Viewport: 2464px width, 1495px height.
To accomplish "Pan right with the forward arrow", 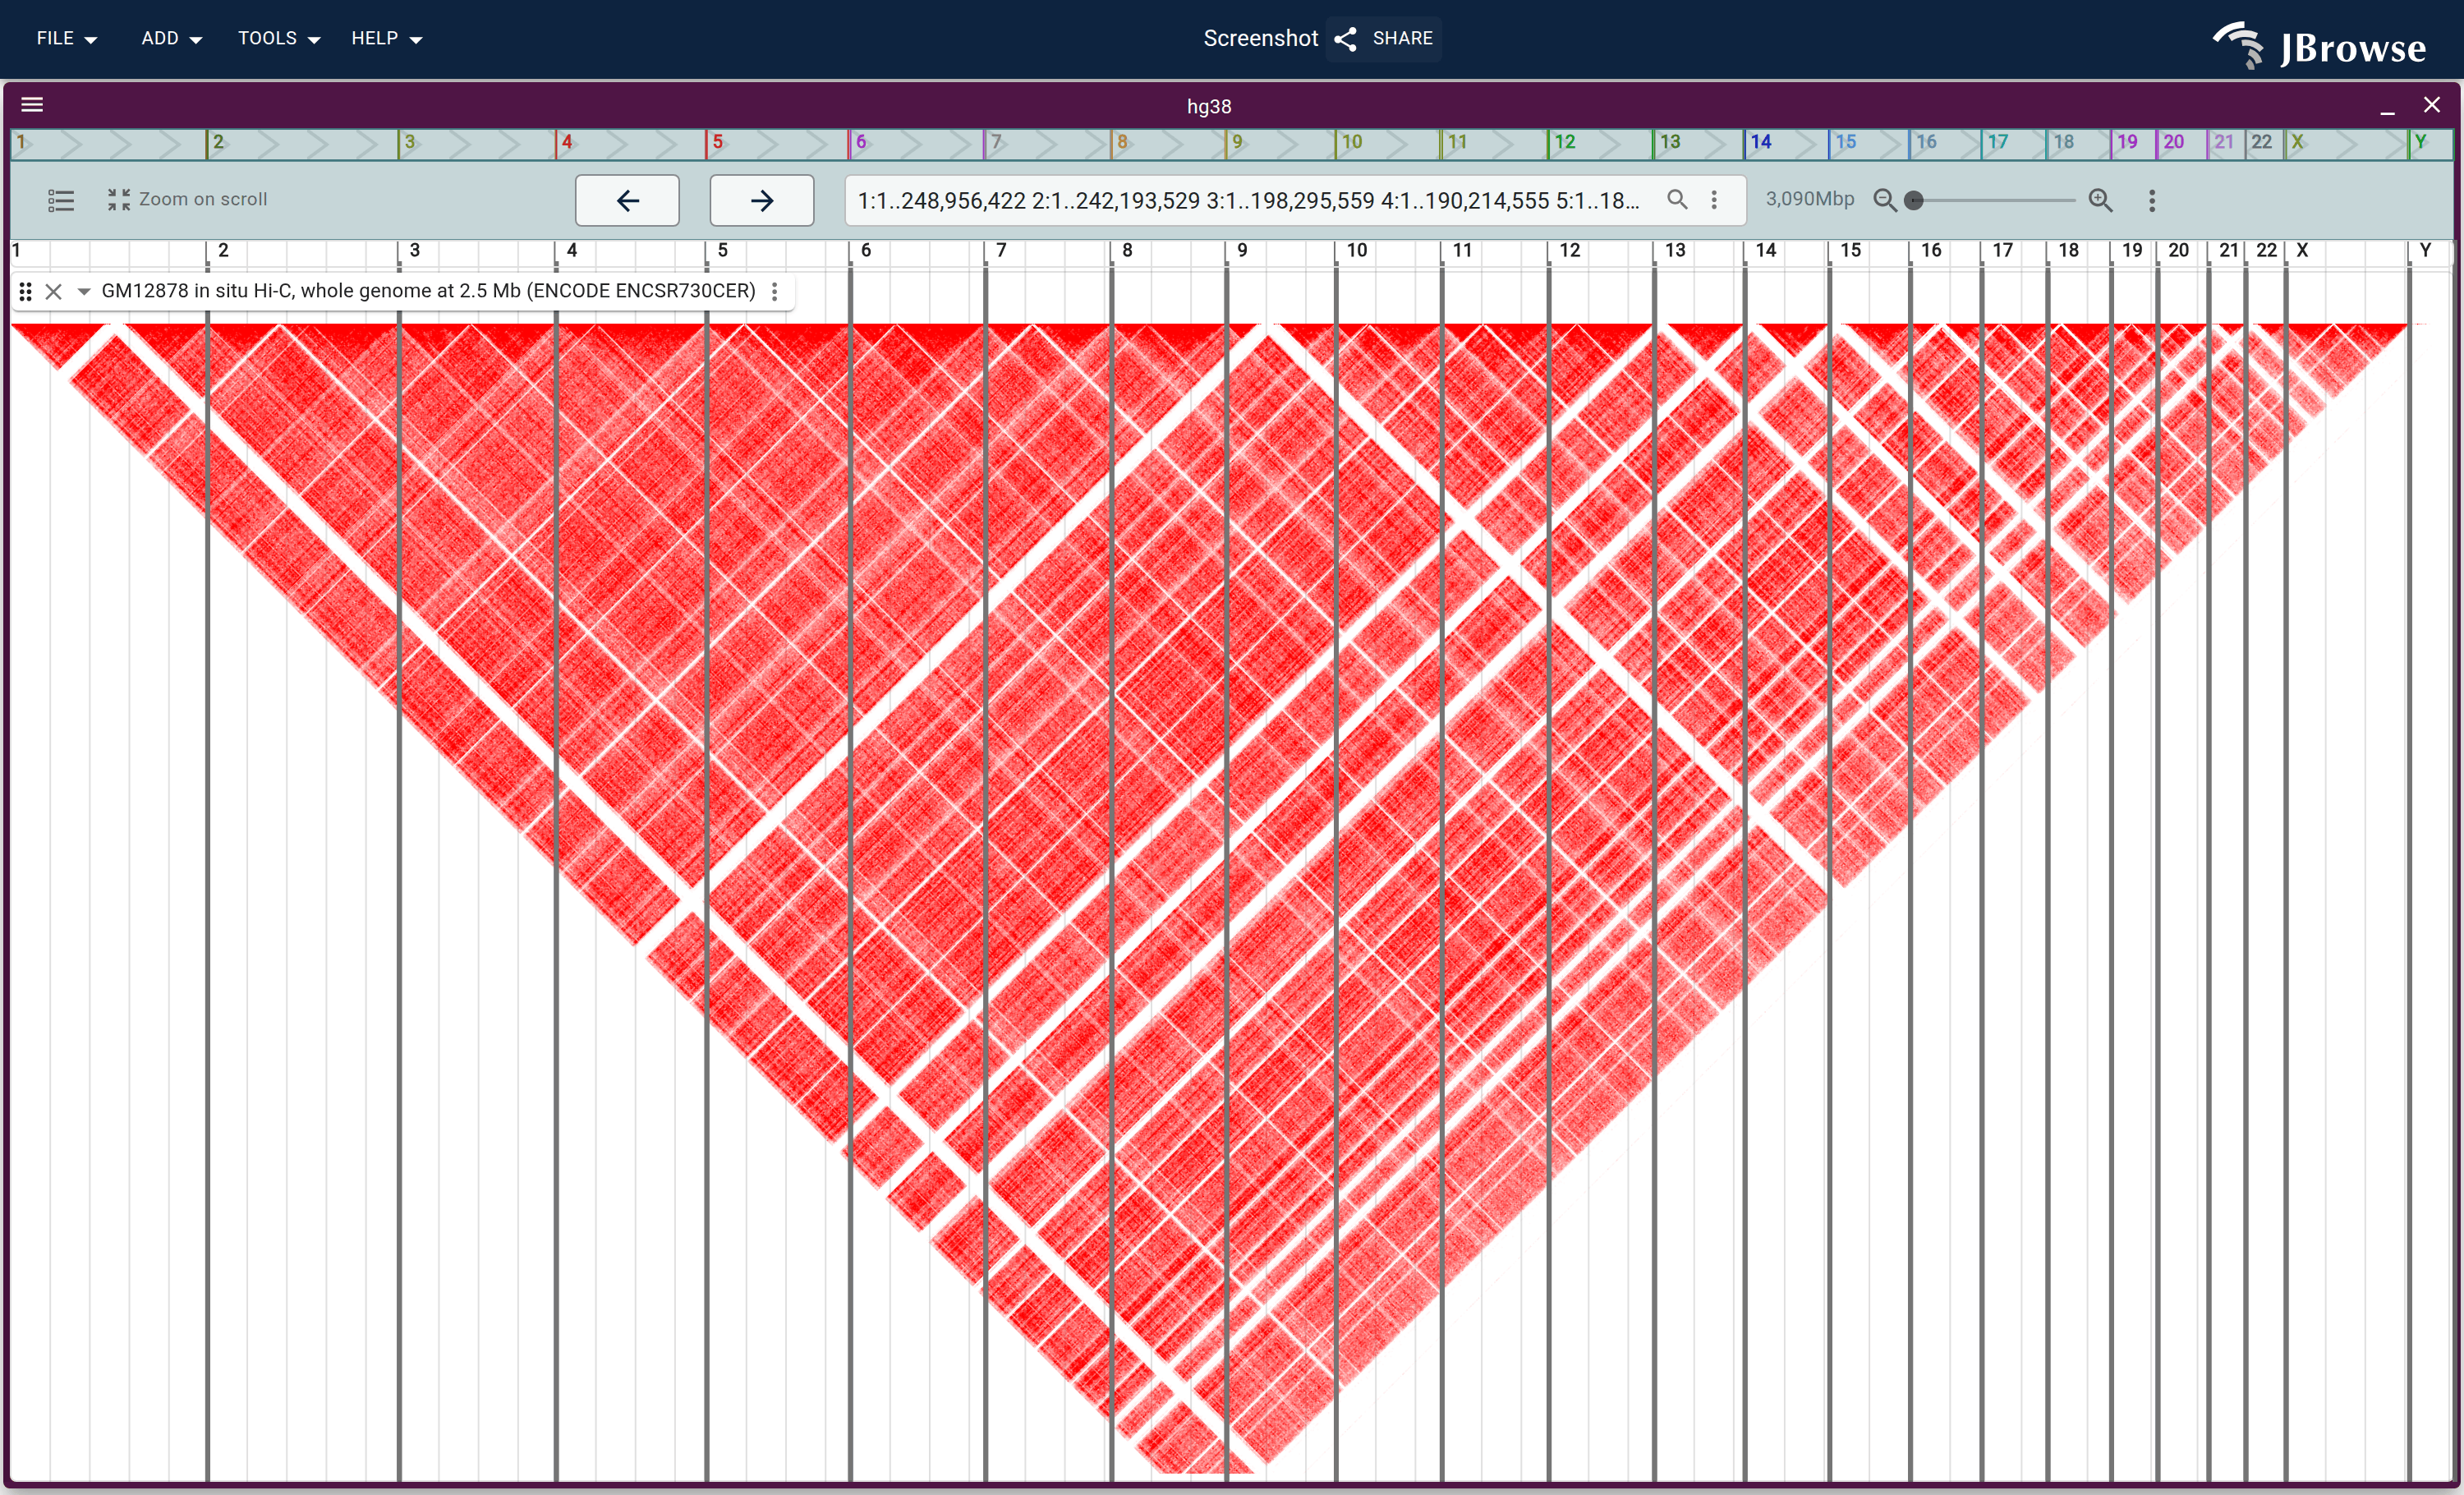I will [761, 200].
